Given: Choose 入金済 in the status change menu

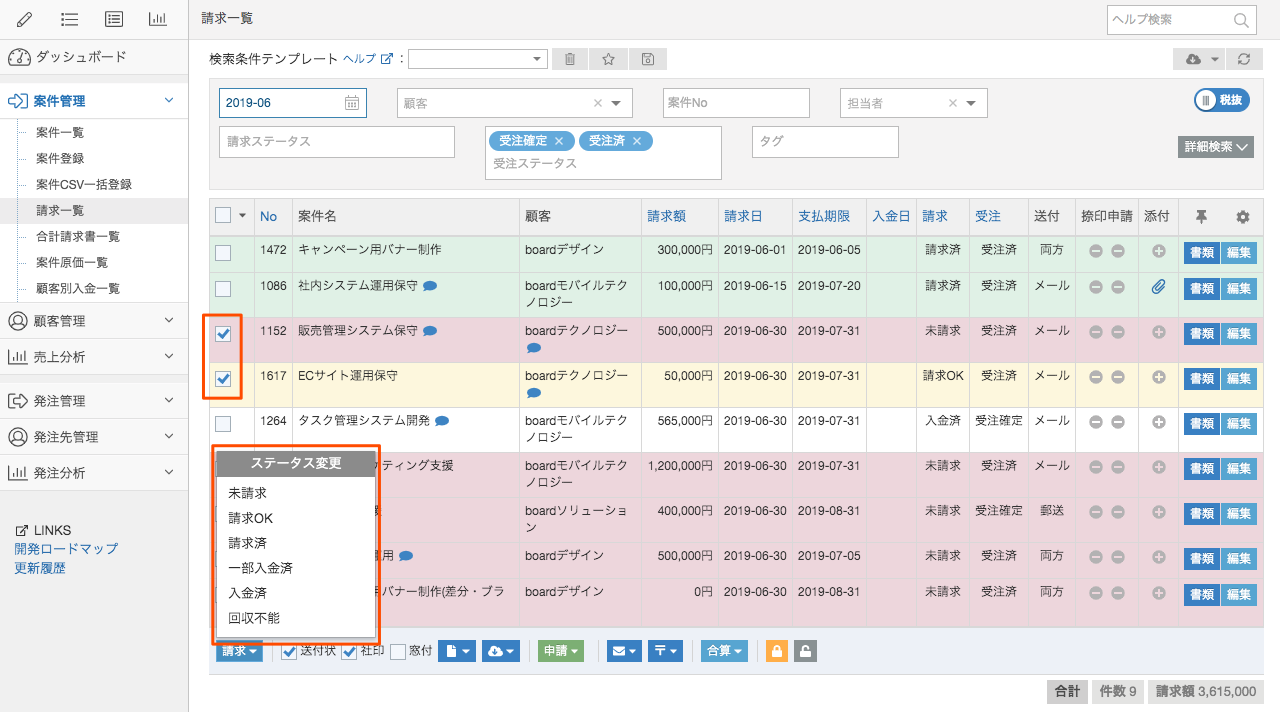Looking at the screenshot, I should (x=247, y=593).
